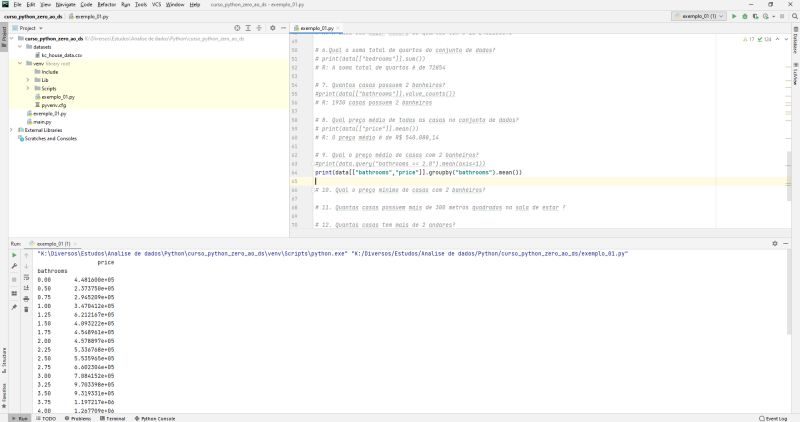
Task: Click the Profile icon in top toolbar
Action: coord(765,16)
